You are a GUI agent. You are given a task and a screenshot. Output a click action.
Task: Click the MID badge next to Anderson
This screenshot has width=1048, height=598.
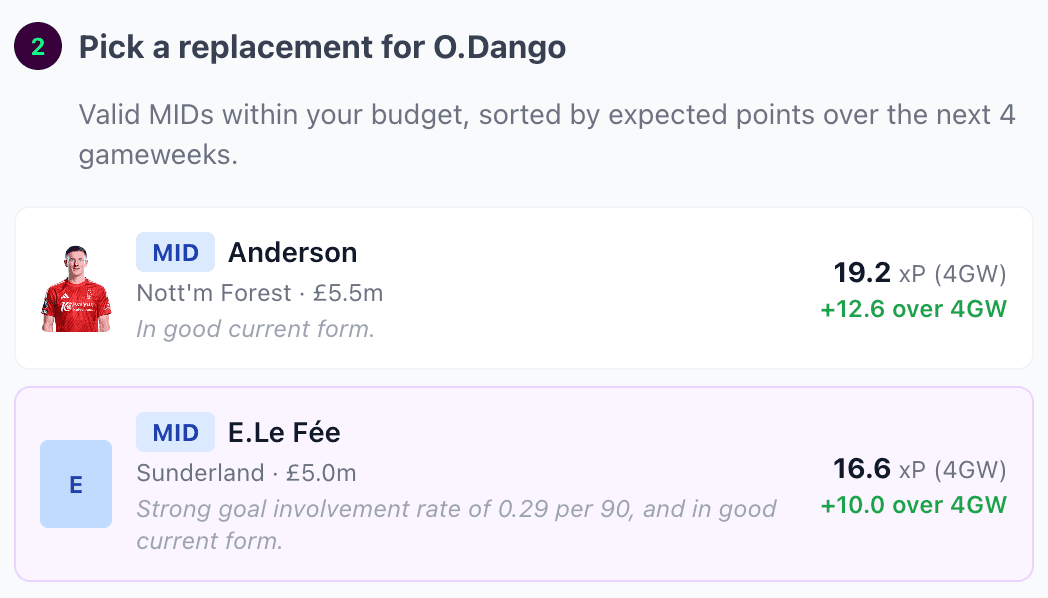175,252
